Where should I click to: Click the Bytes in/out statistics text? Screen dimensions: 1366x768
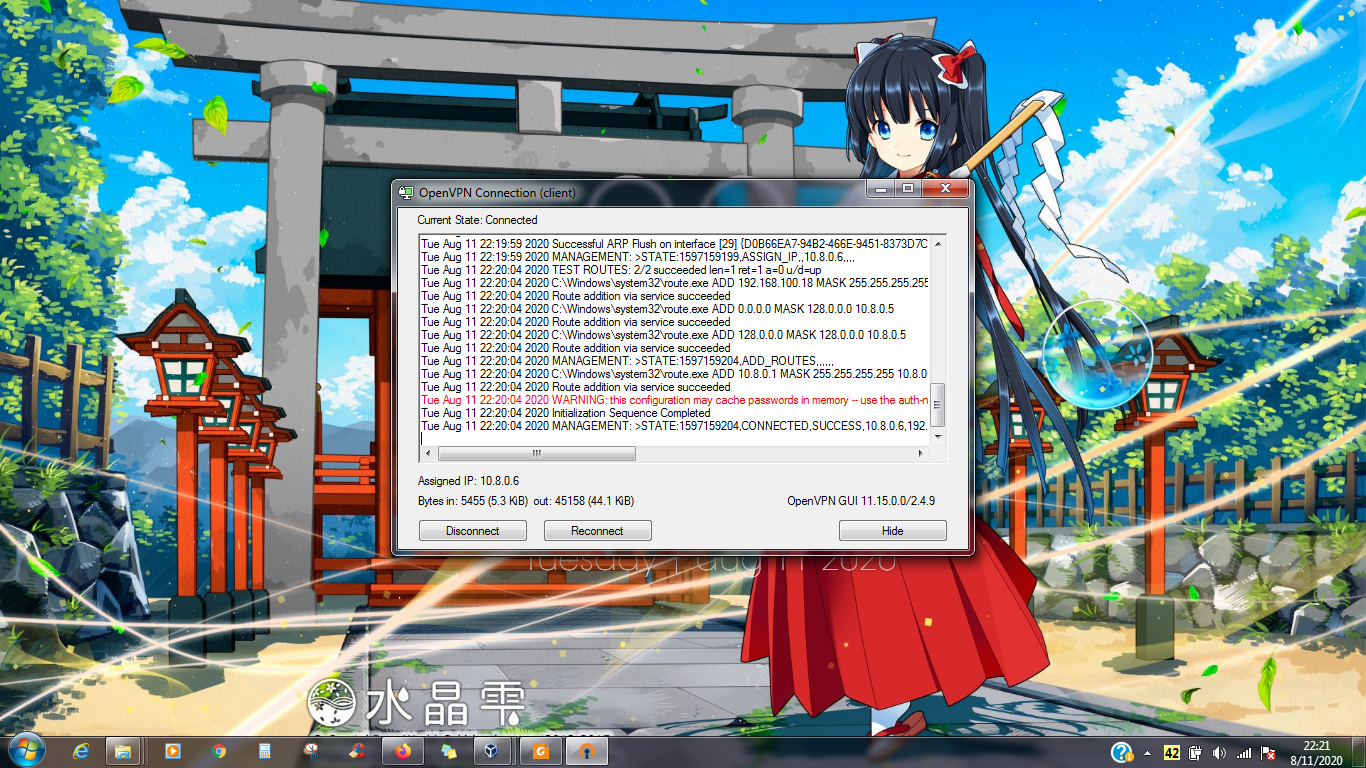(525, 501)
